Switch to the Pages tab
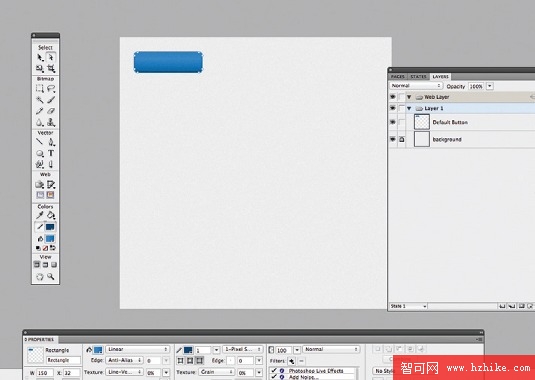 click(x=397, y=76)
